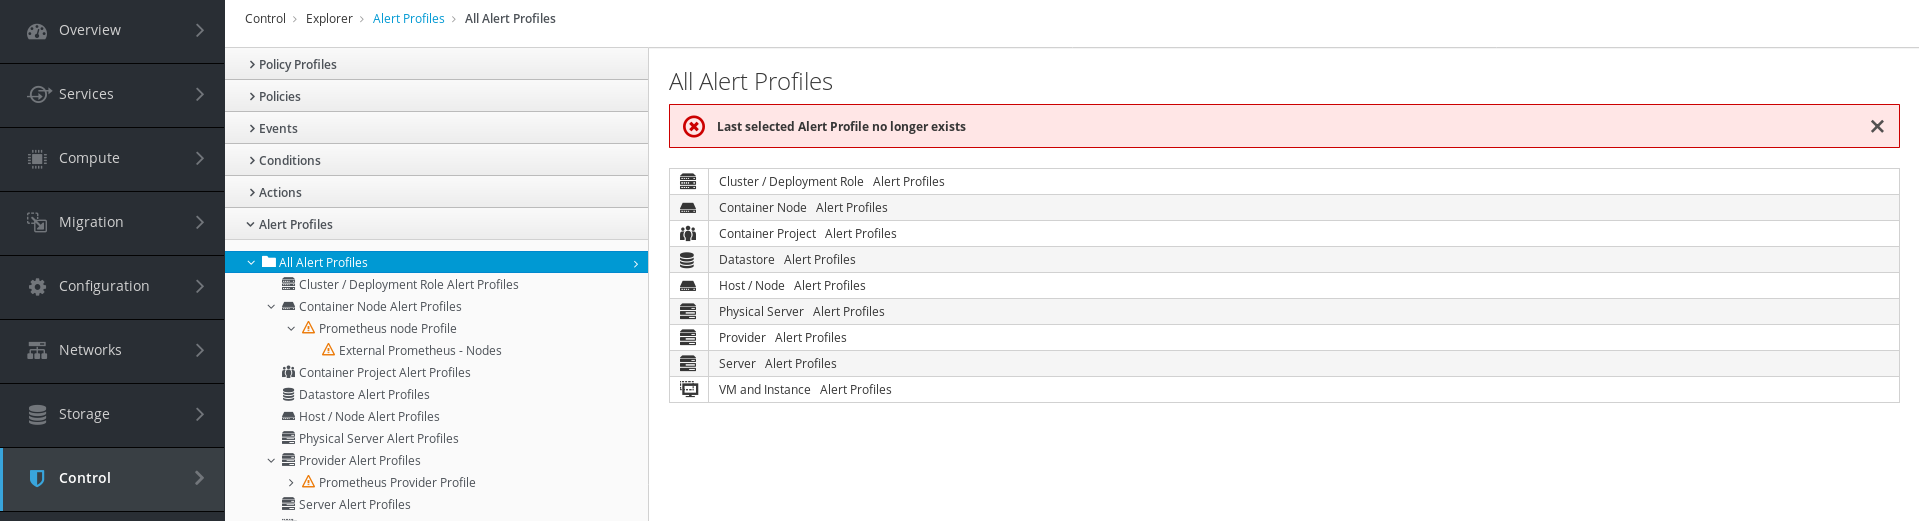Click warning icon beside Prometheus Provider Profile
Screen dimensions: 1919x521
point(308,482)
